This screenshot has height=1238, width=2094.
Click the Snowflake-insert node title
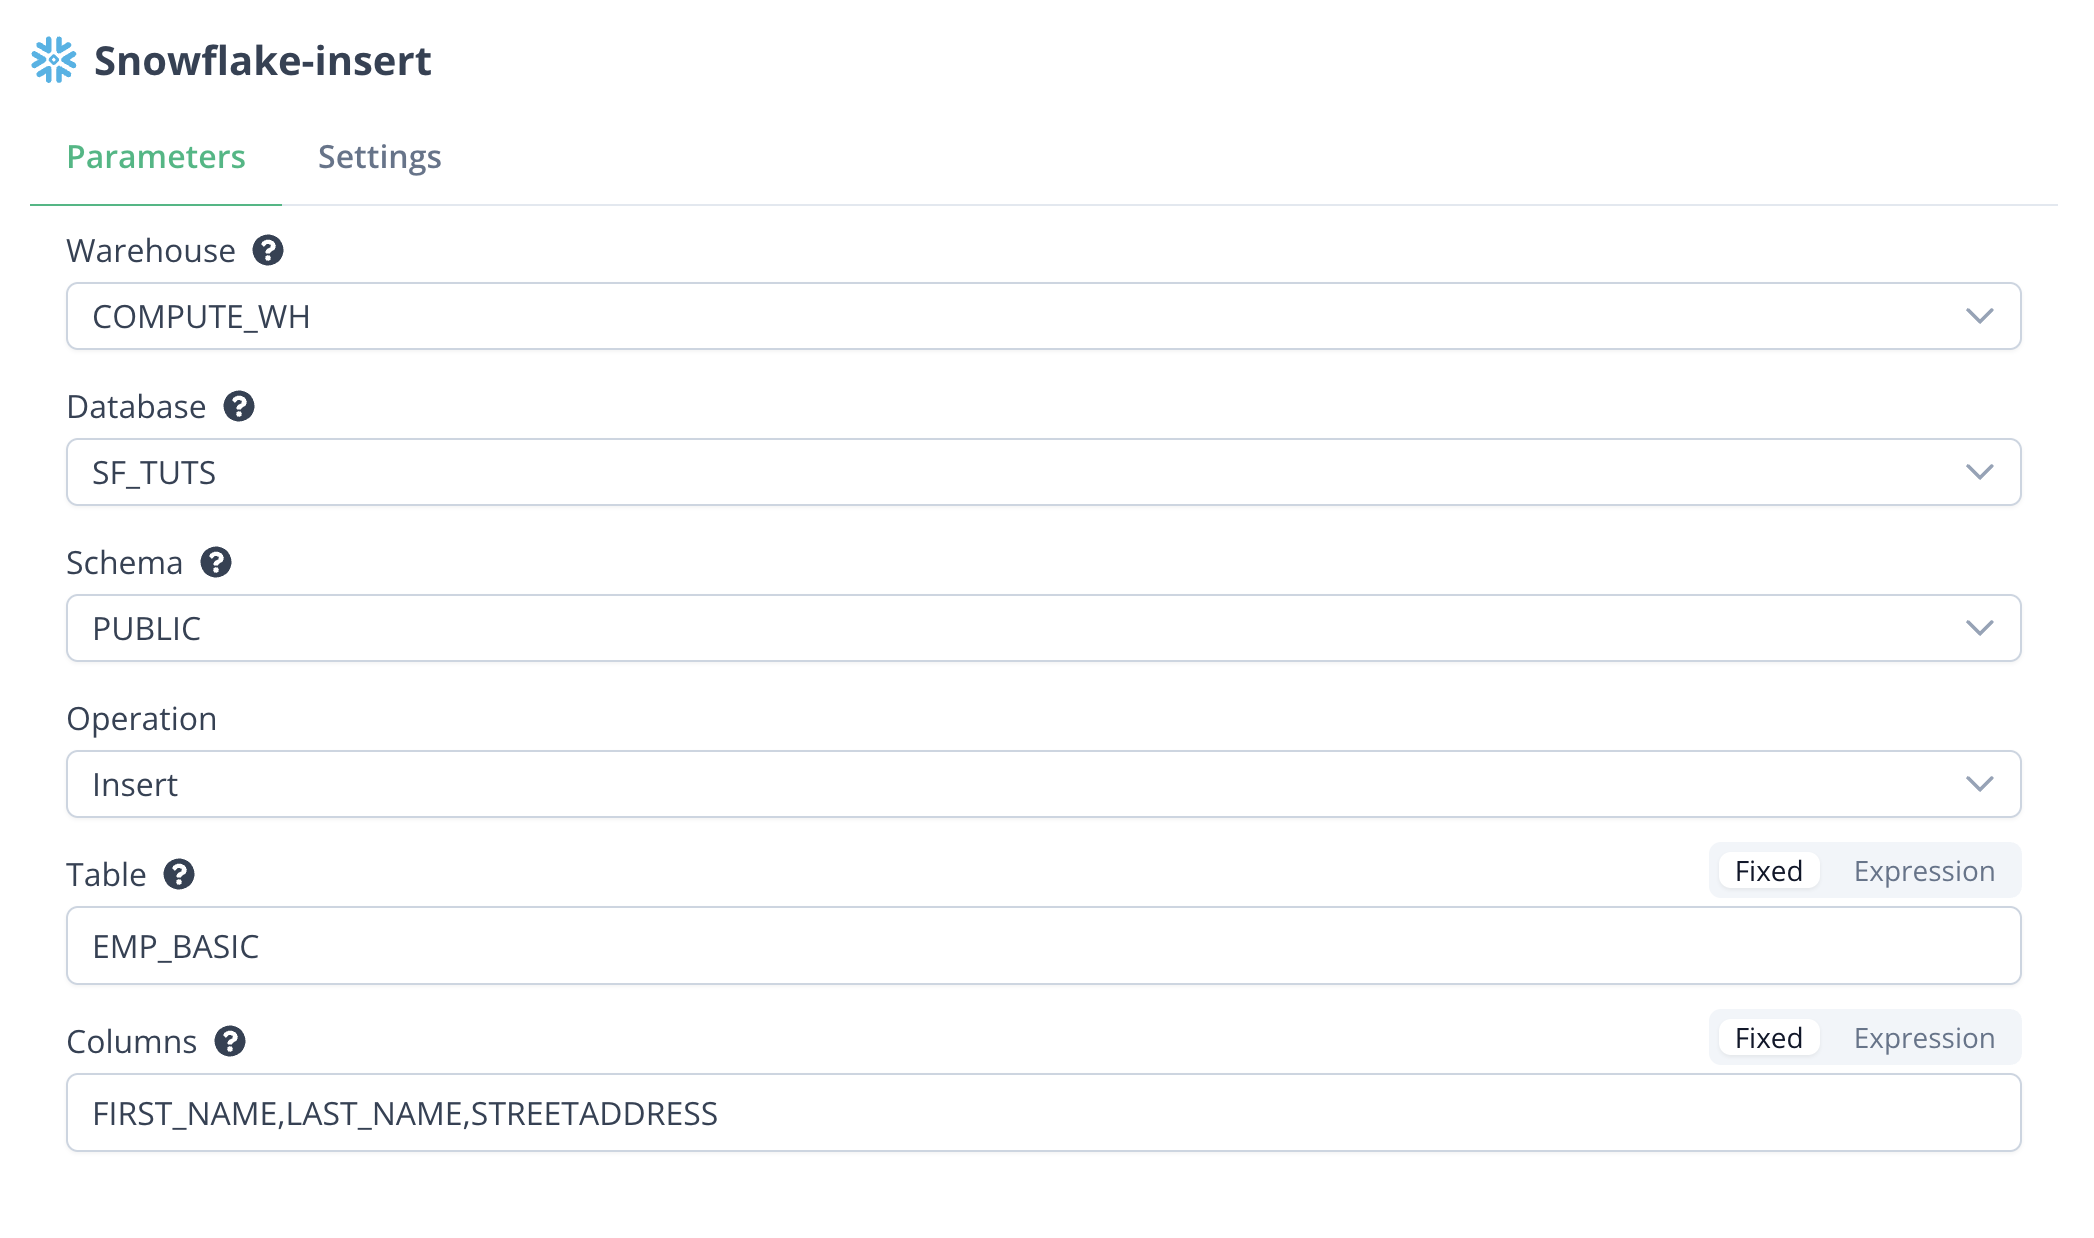coord(262,61)
